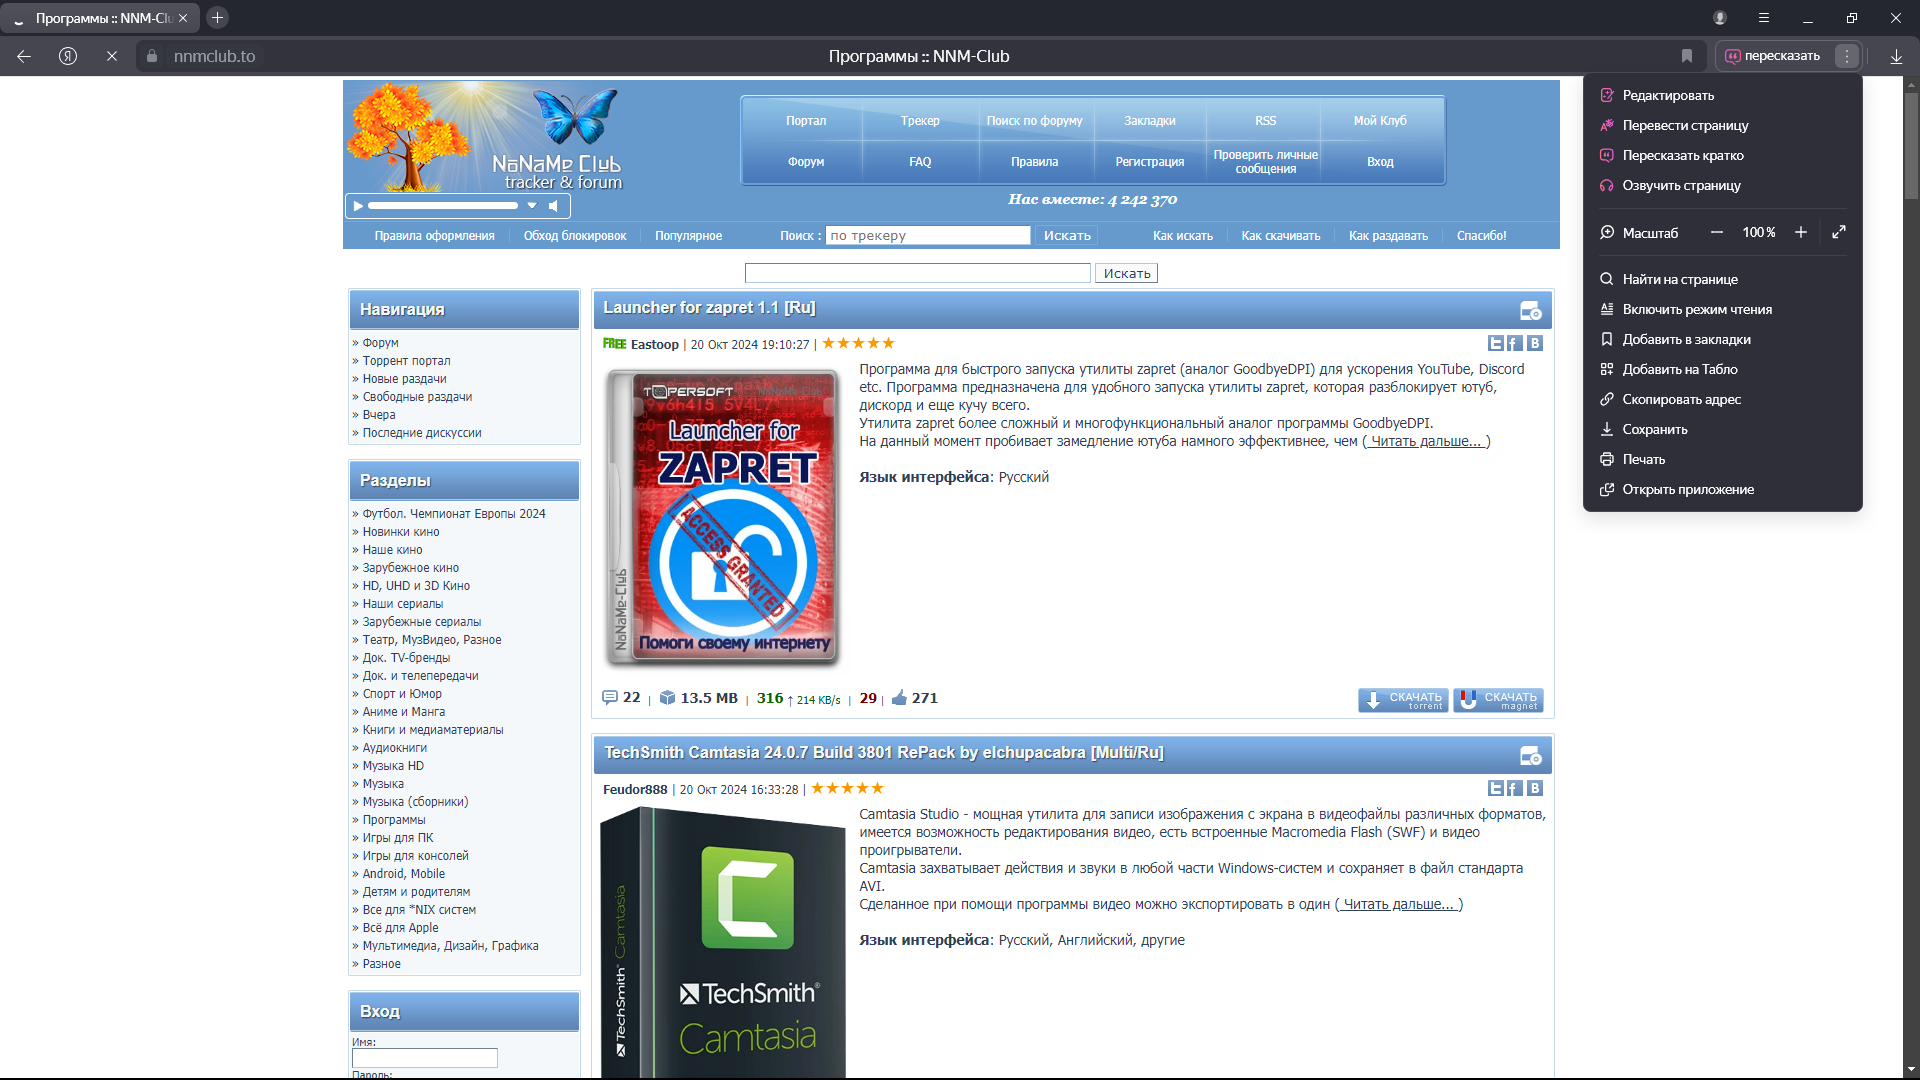1920x1080 pixels.
Task: Open the Трекер tab in site header
Action: tap(920, 120)
